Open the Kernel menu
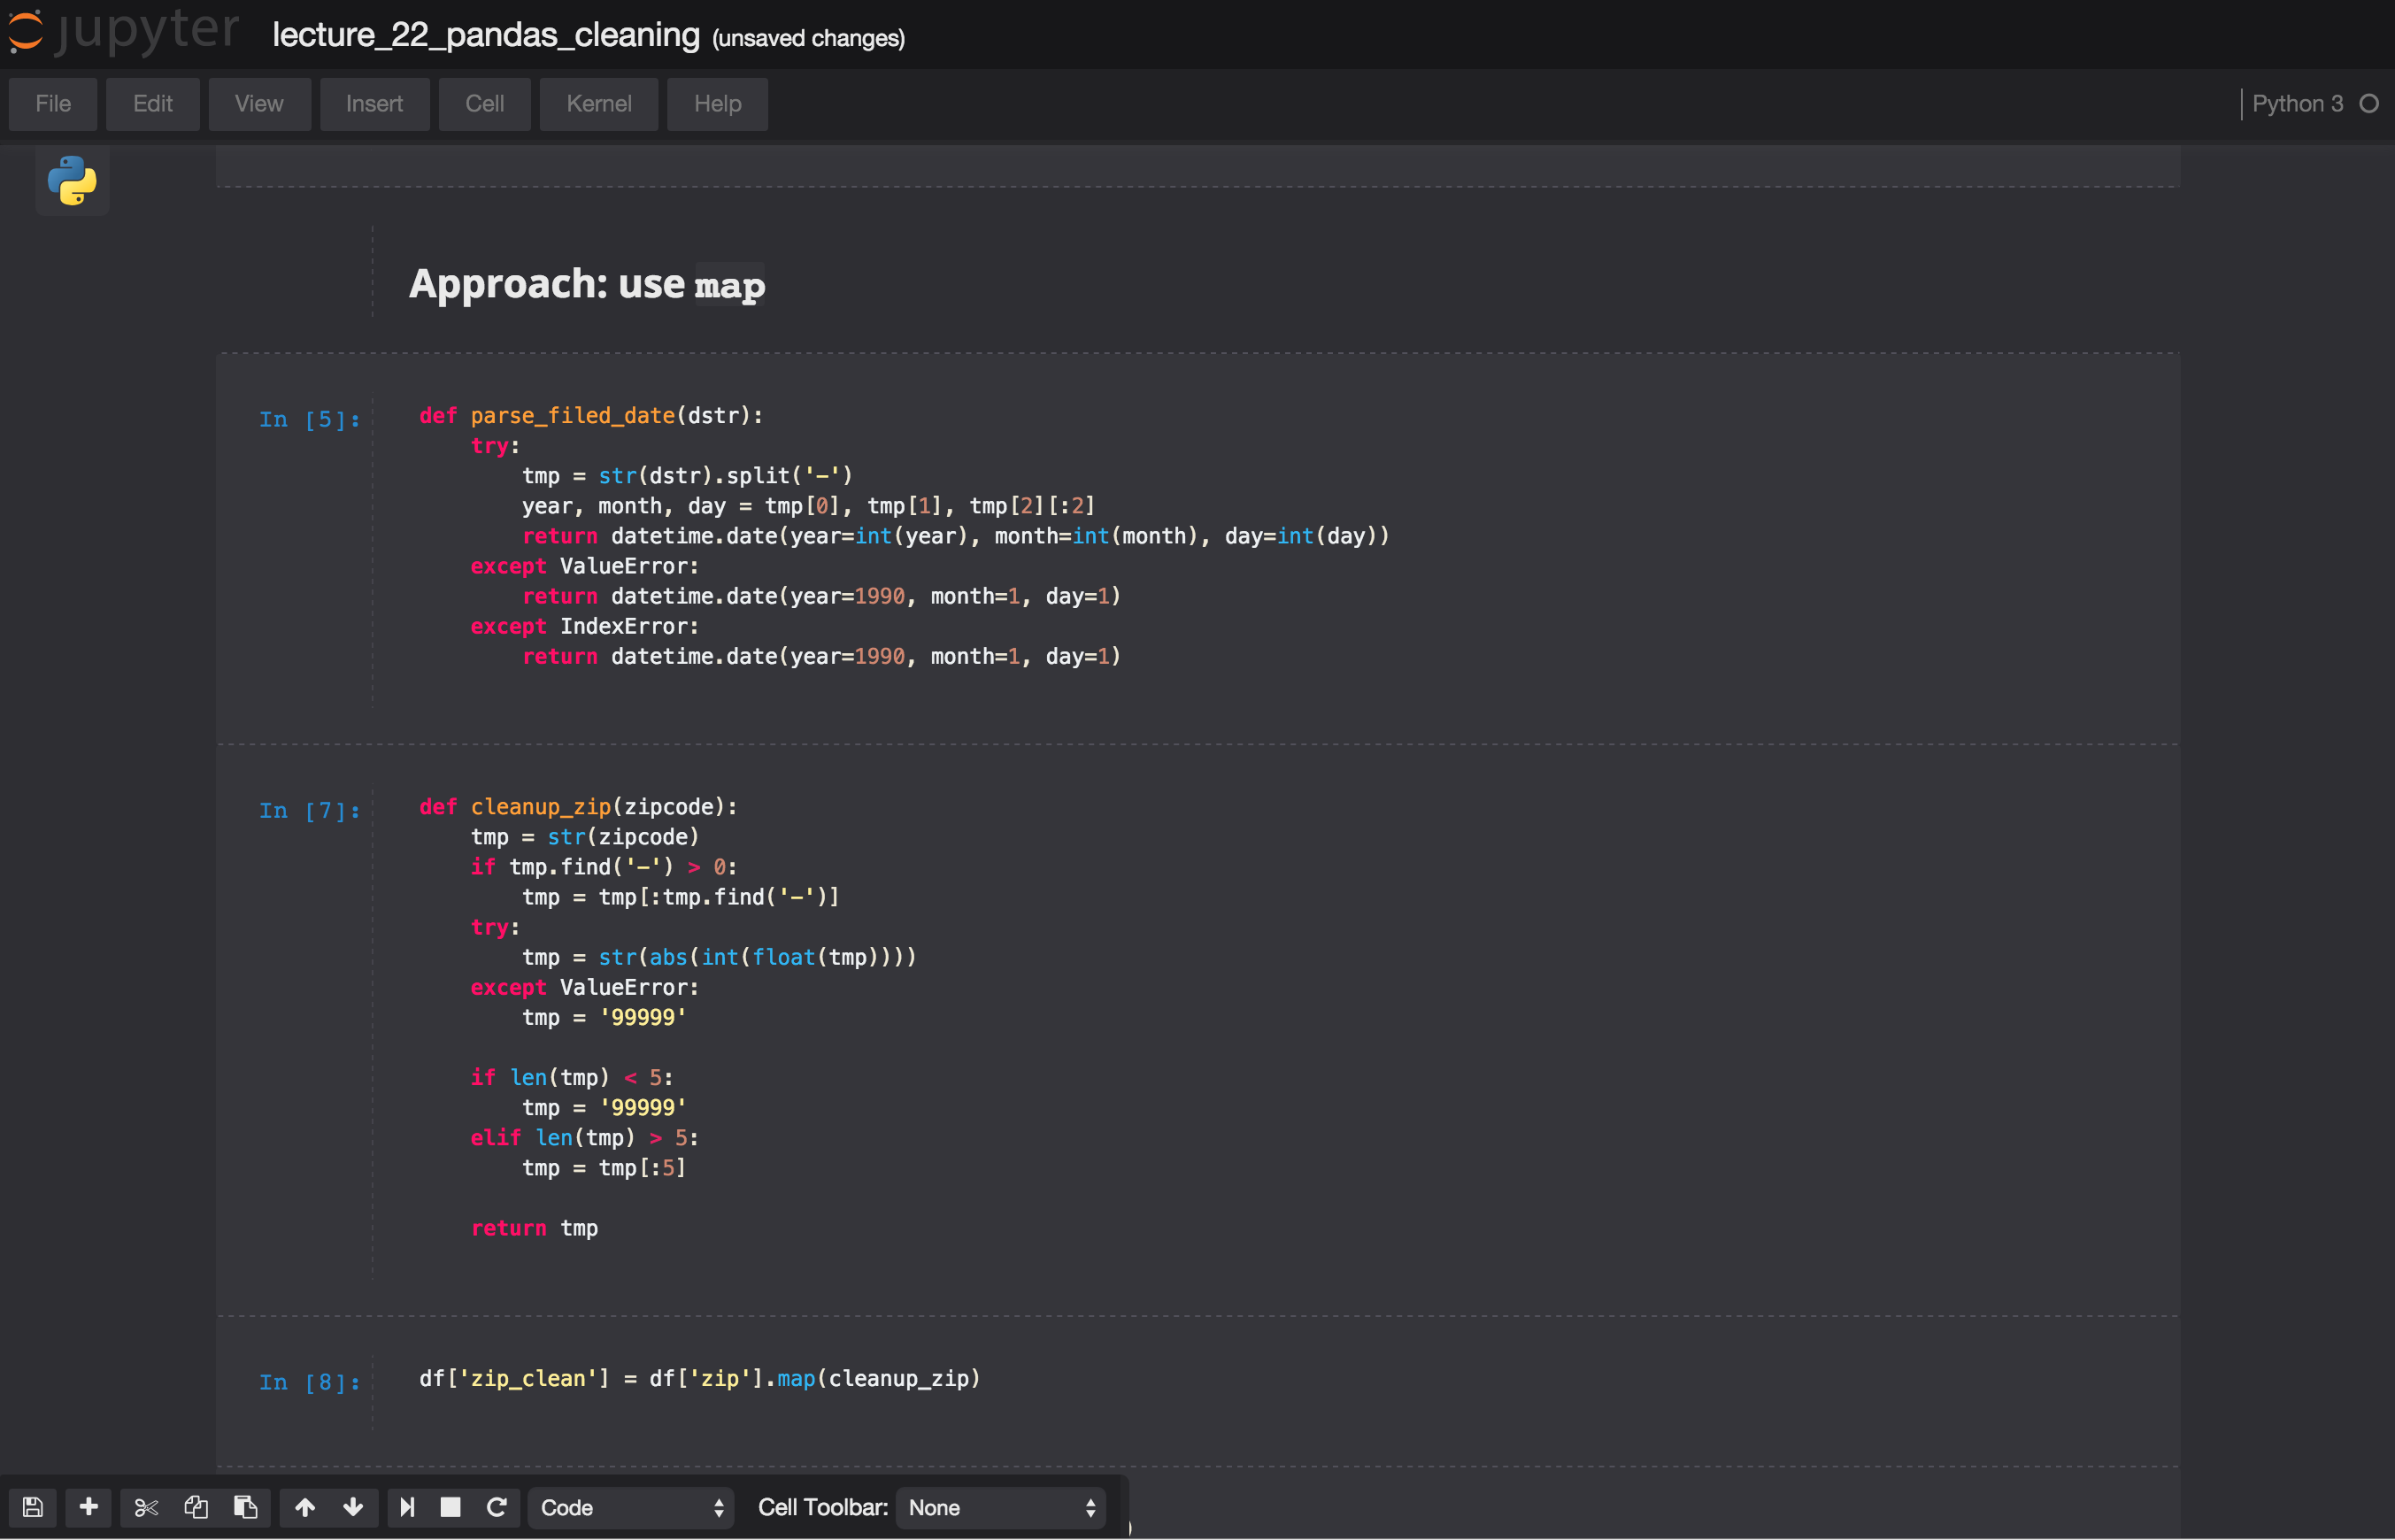Image resolution: width=2395 pixels, height=1540 pixels. (598, 104)
